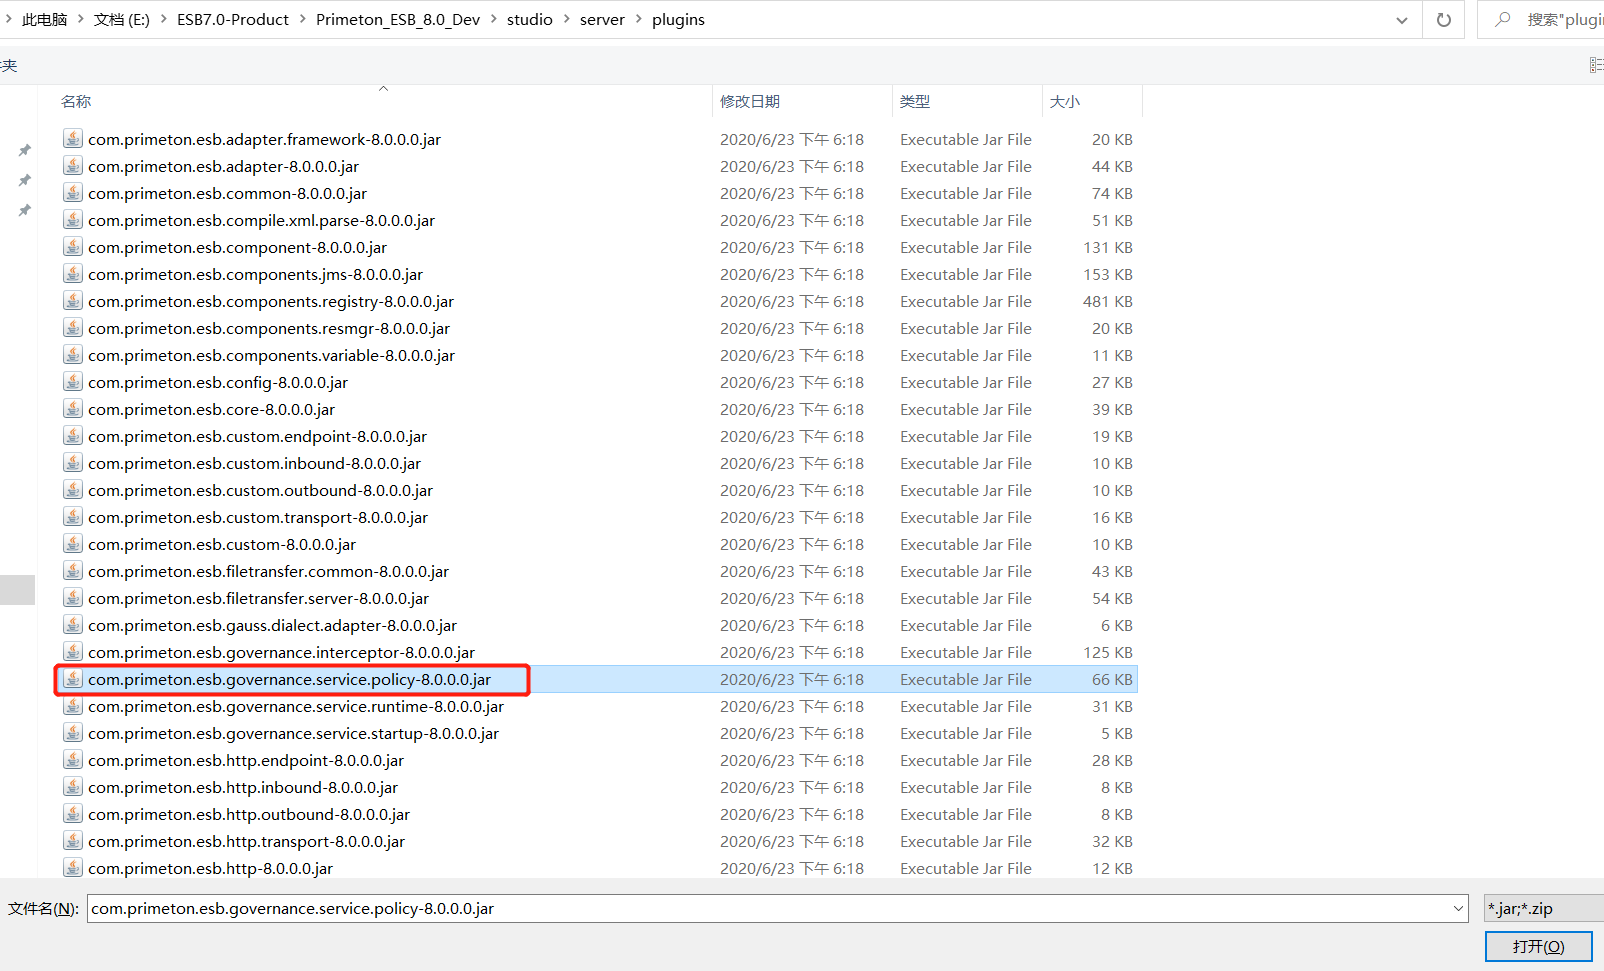Expand the address bar history dropdown
Screen dimensions: 1604x971
[1401, 20]
